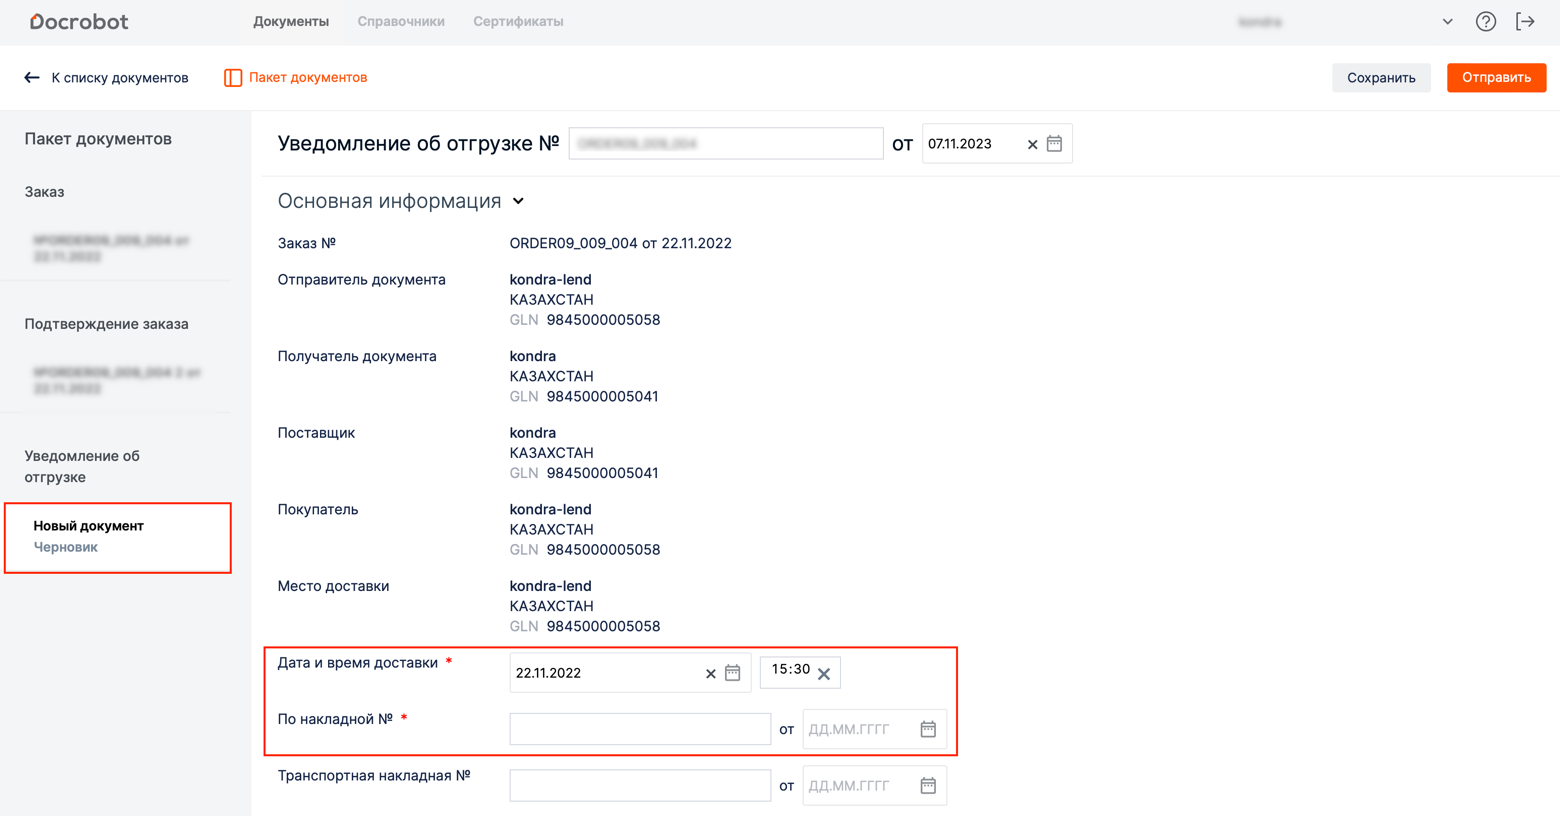Click the Сохранить button

tap(1380, 78)
